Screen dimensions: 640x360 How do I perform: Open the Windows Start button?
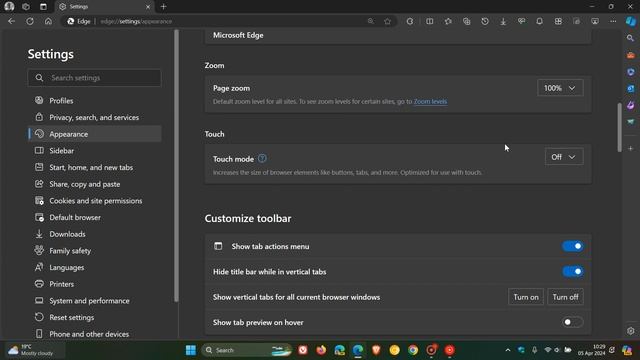coord(191,350)
